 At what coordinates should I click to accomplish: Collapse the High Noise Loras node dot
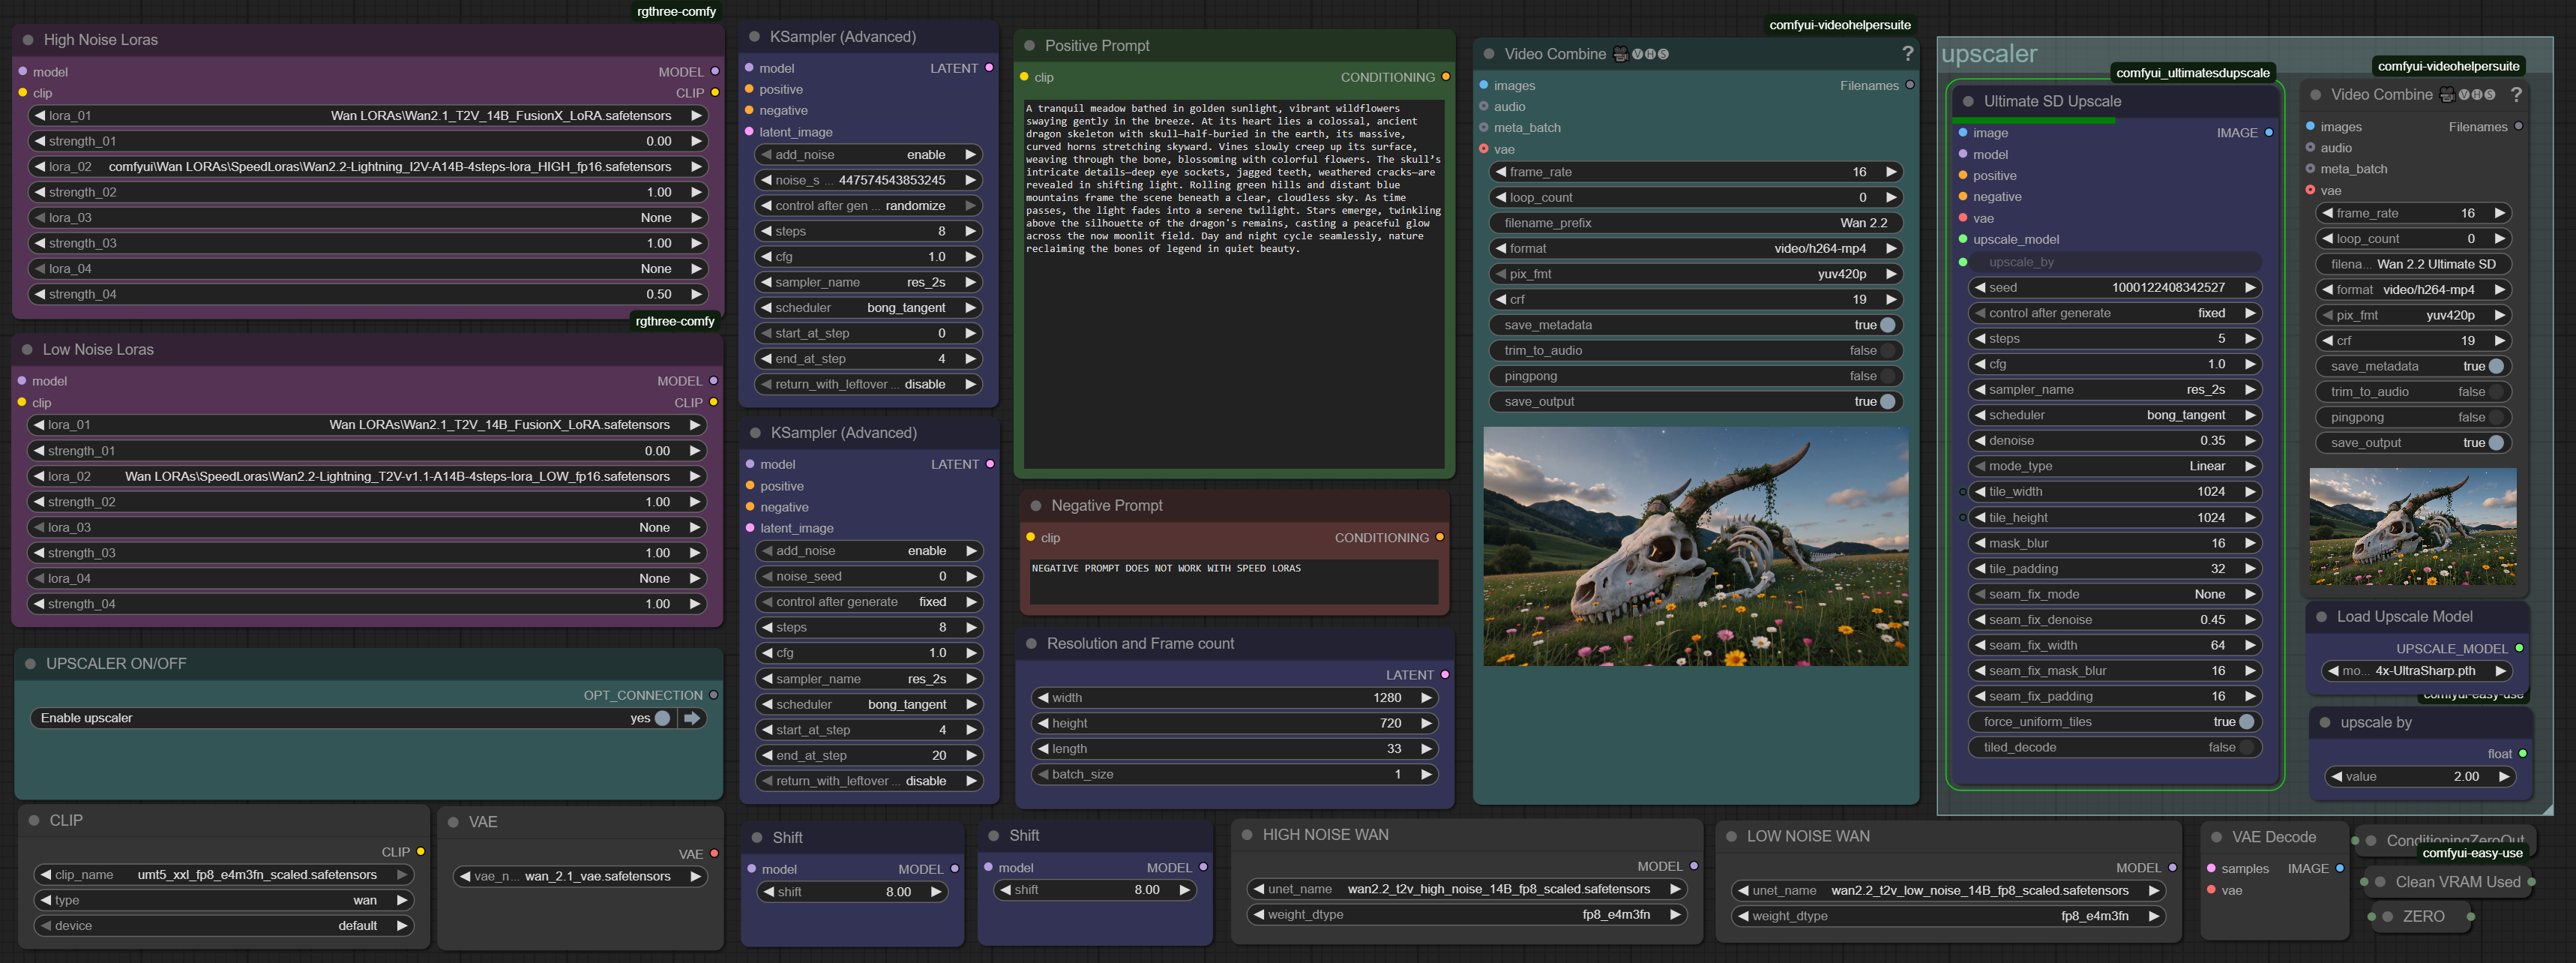coord(28,40)
